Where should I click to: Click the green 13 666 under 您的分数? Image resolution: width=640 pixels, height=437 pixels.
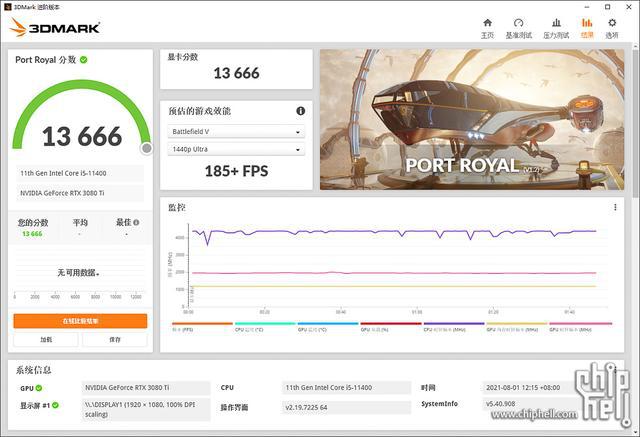[x=32, y=234]
